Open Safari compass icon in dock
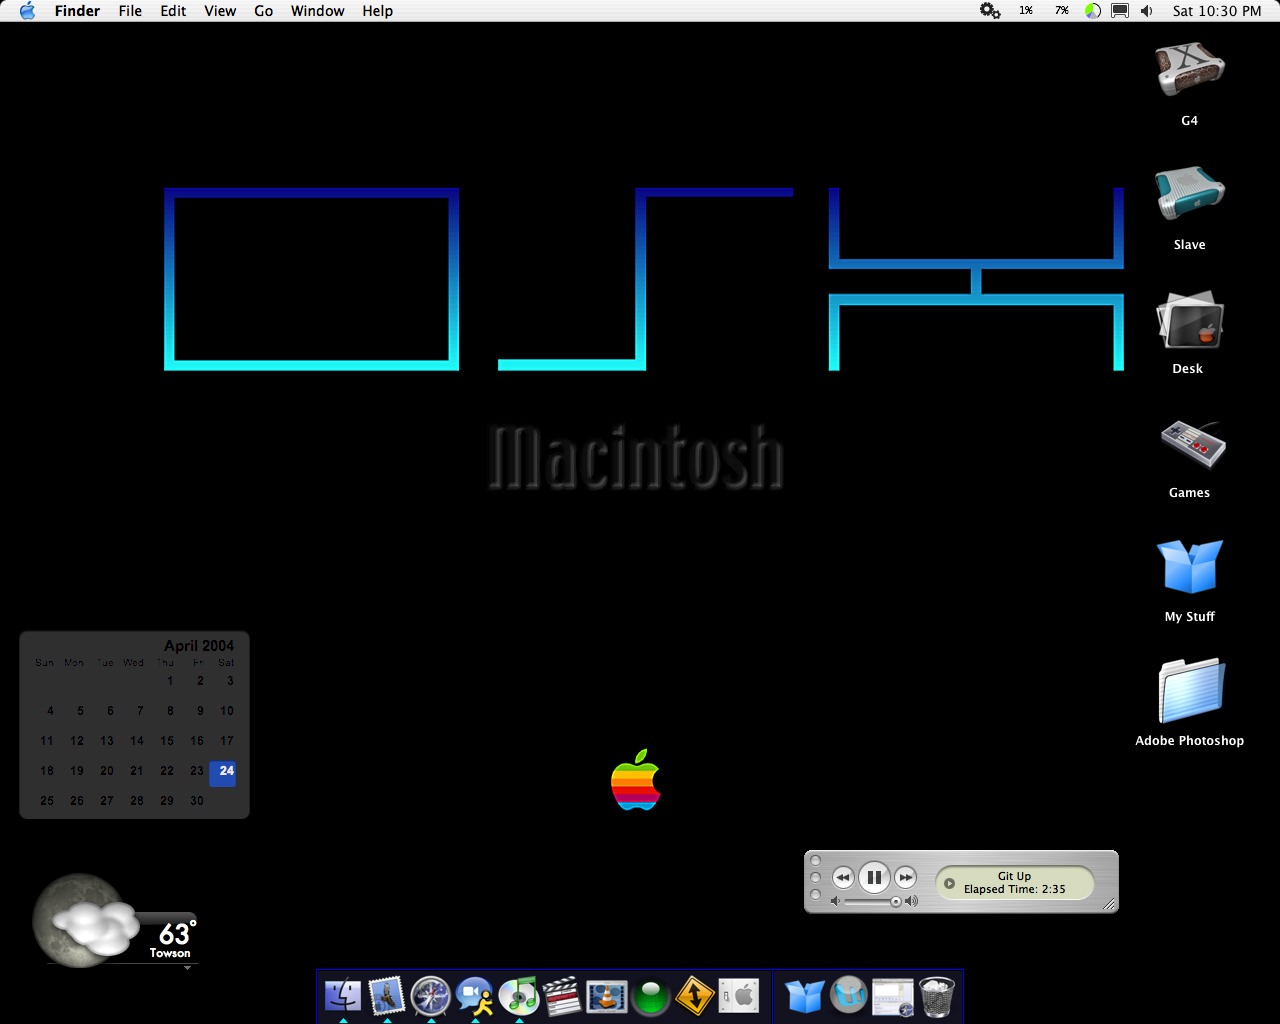 pyautogui.click(x=431, y=996)
